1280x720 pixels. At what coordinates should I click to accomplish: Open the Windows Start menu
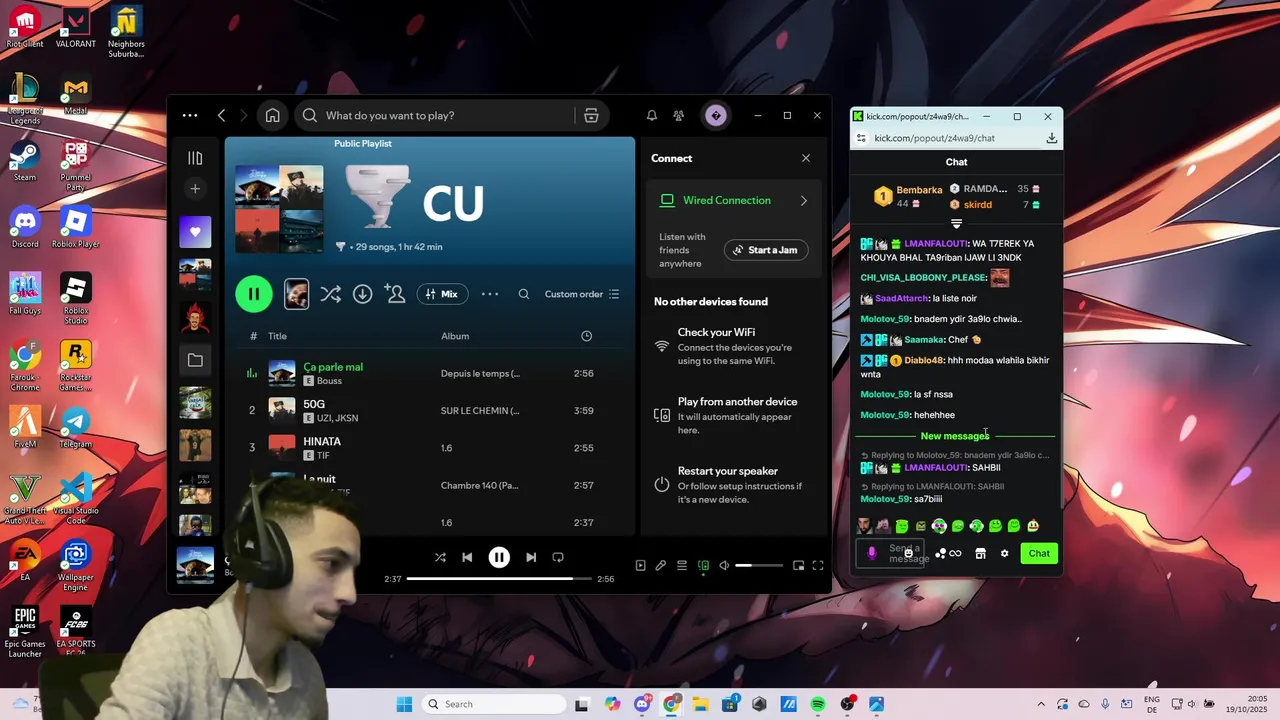point(404,704)
